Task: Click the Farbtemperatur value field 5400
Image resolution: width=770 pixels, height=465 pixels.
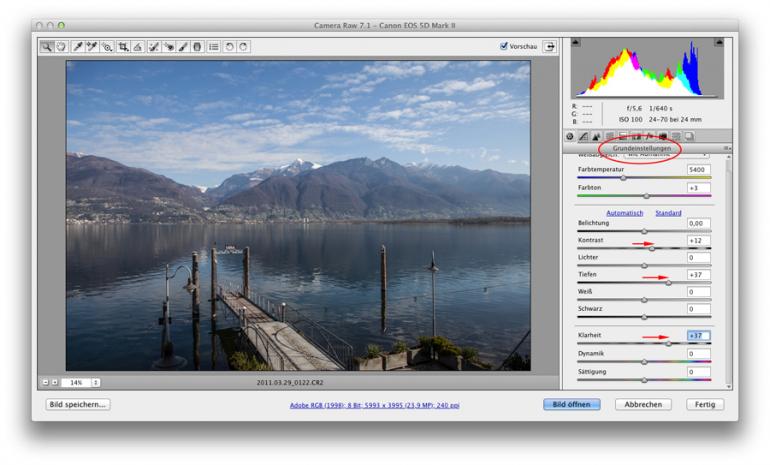Action: (698, 169)
